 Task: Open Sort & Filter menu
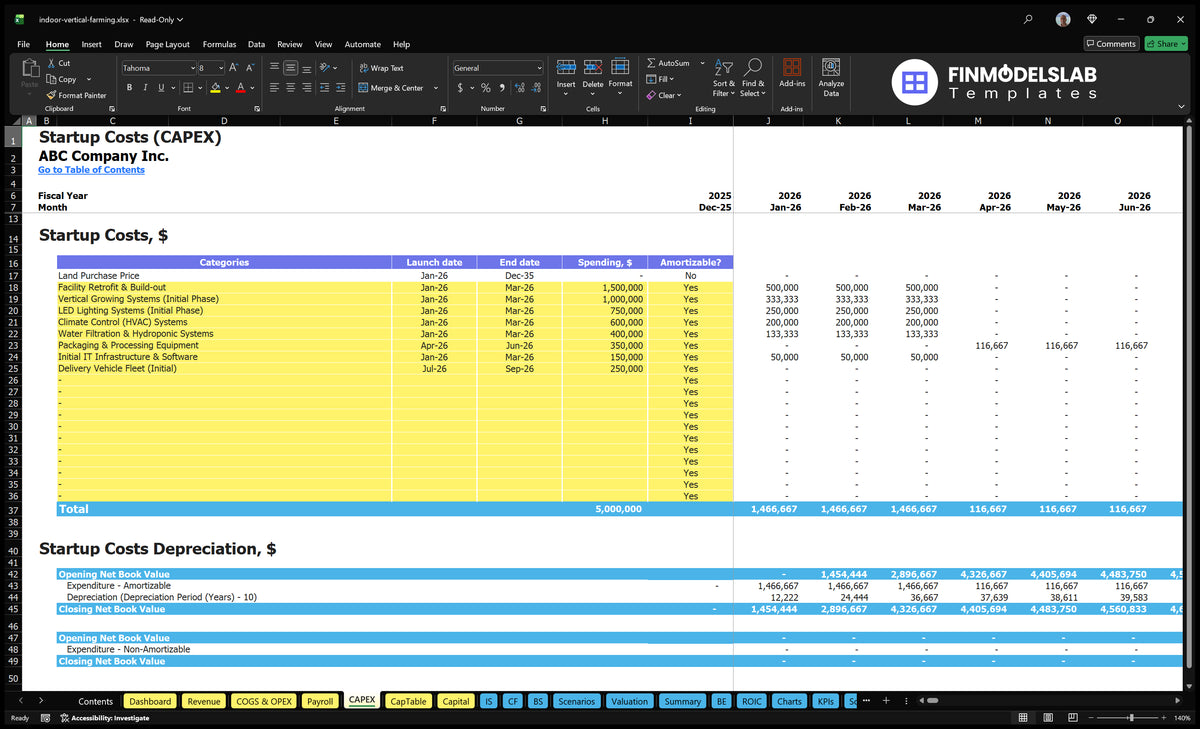(724, 77)
